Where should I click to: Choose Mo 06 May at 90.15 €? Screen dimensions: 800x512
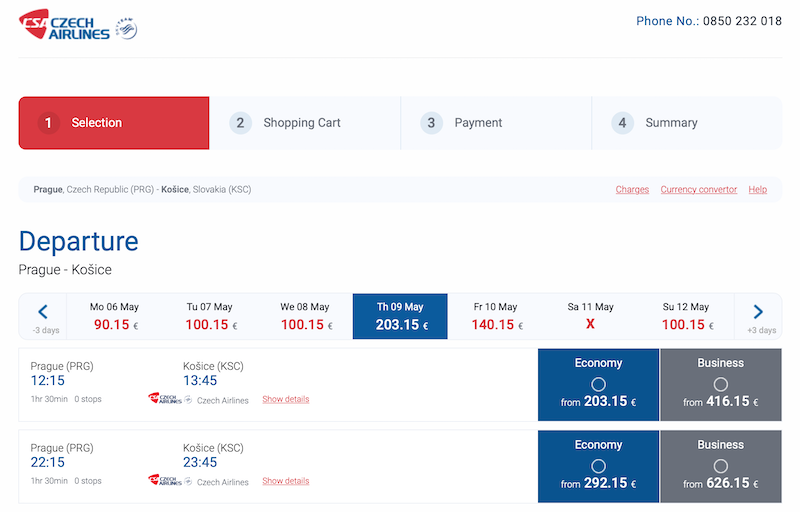(114, 316)
